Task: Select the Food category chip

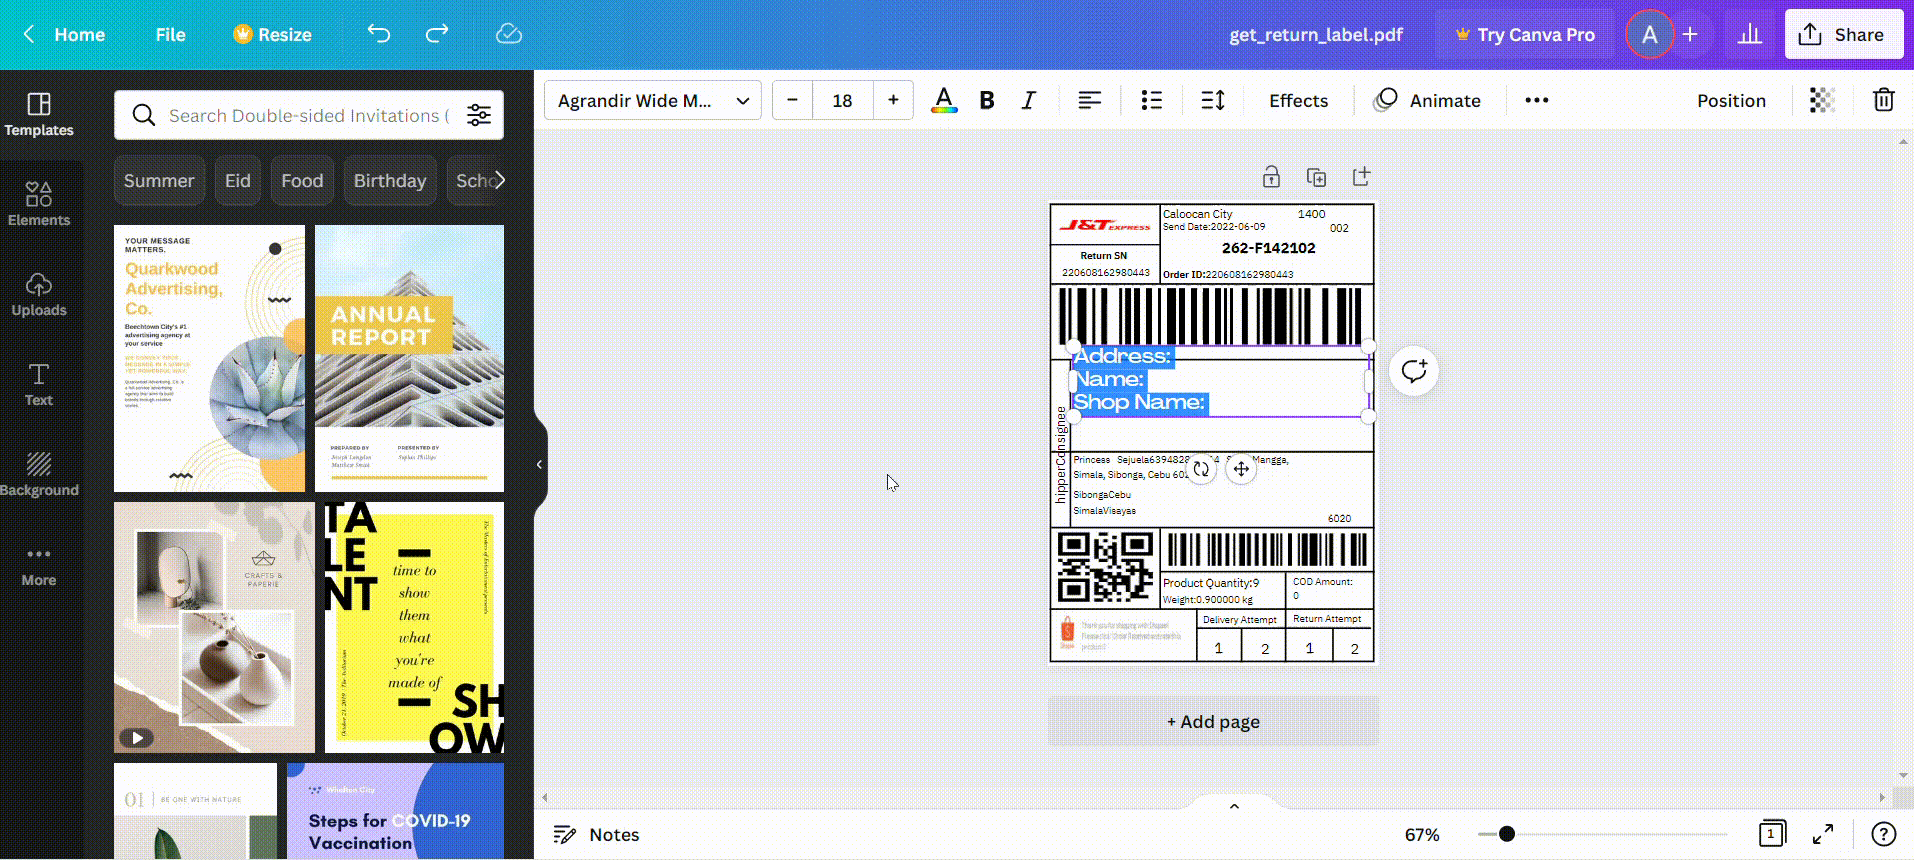Action: tap(302, 180)
